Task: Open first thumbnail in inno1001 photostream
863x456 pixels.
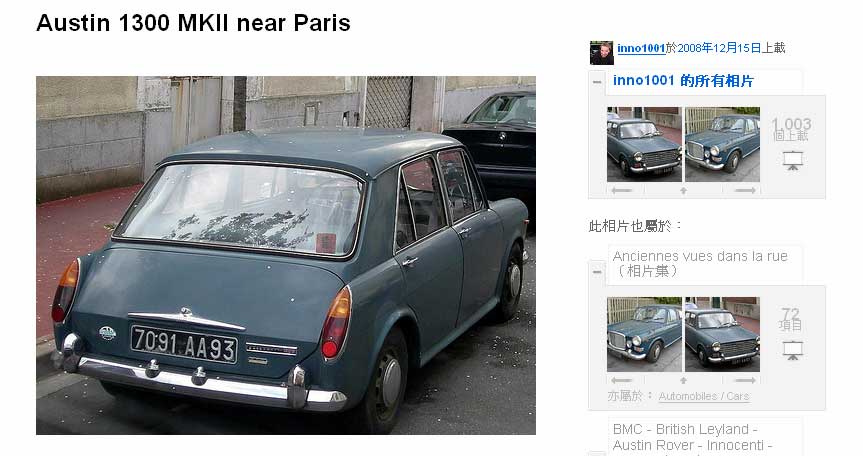Action: 644,144
